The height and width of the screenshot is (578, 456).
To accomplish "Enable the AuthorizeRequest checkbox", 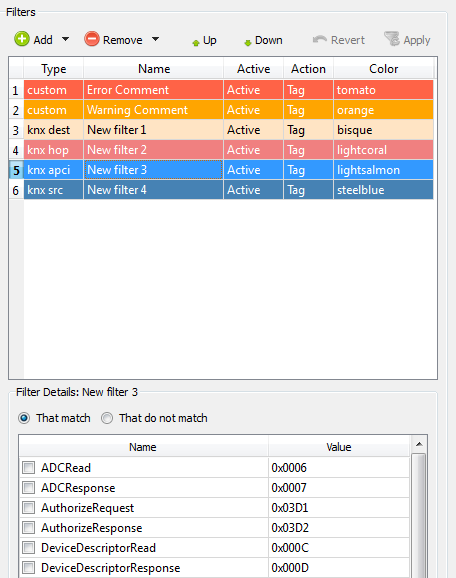I will [28, 508].
